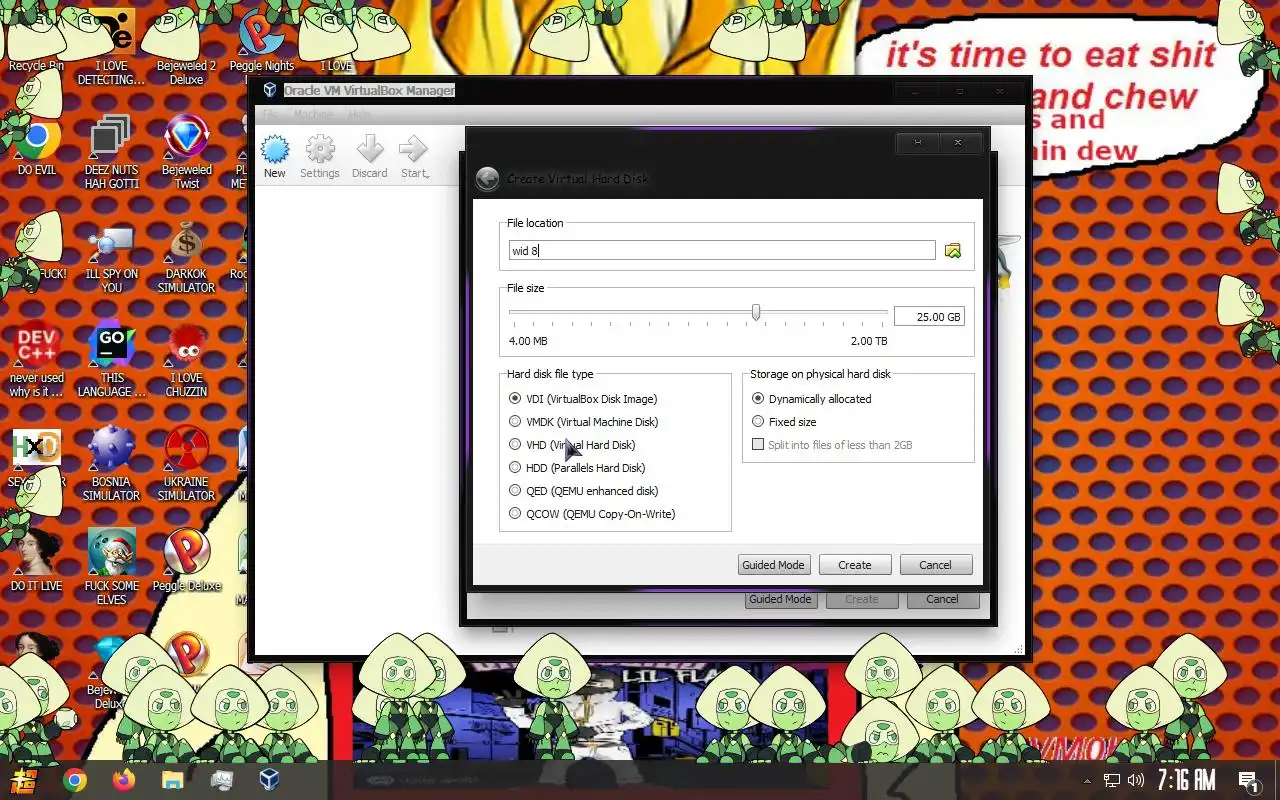Click the front Guided Mode button

click(x=773, y=565)
